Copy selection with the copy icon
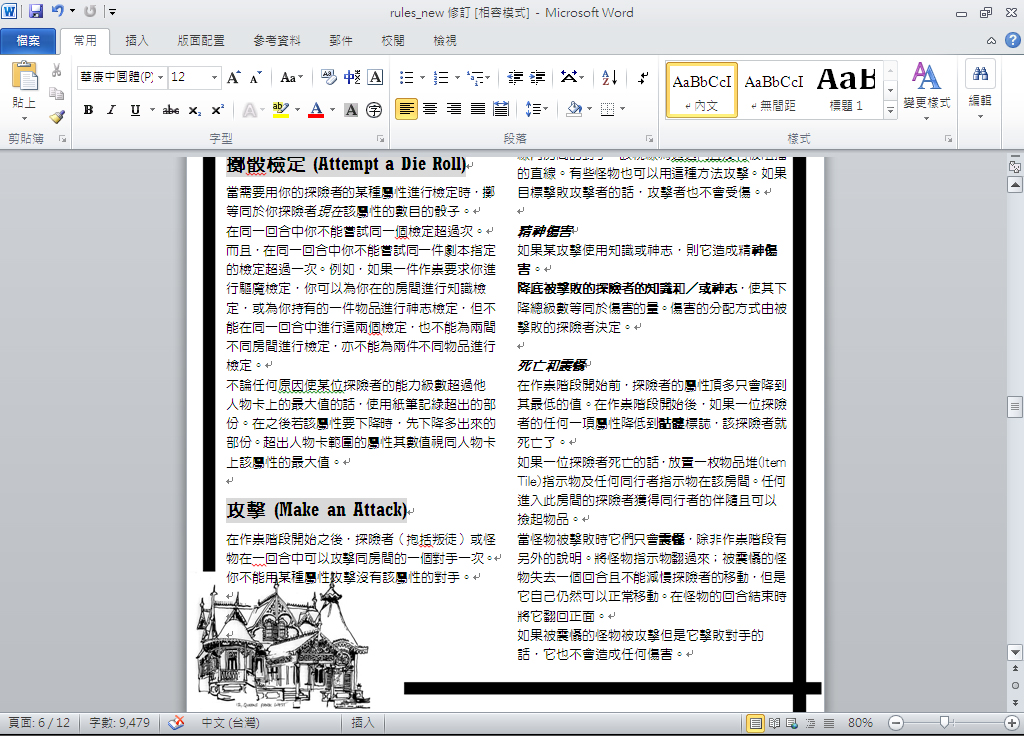The width and height of the screenshot is (1024, 736). point(57,93)
